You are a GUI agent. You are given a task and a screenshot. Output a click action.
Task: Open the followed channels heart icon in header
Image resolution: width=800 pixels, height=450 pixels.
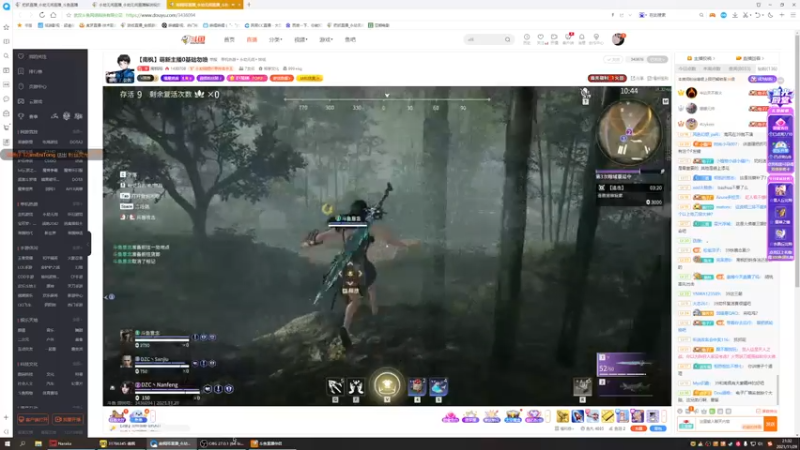point(541,38)
